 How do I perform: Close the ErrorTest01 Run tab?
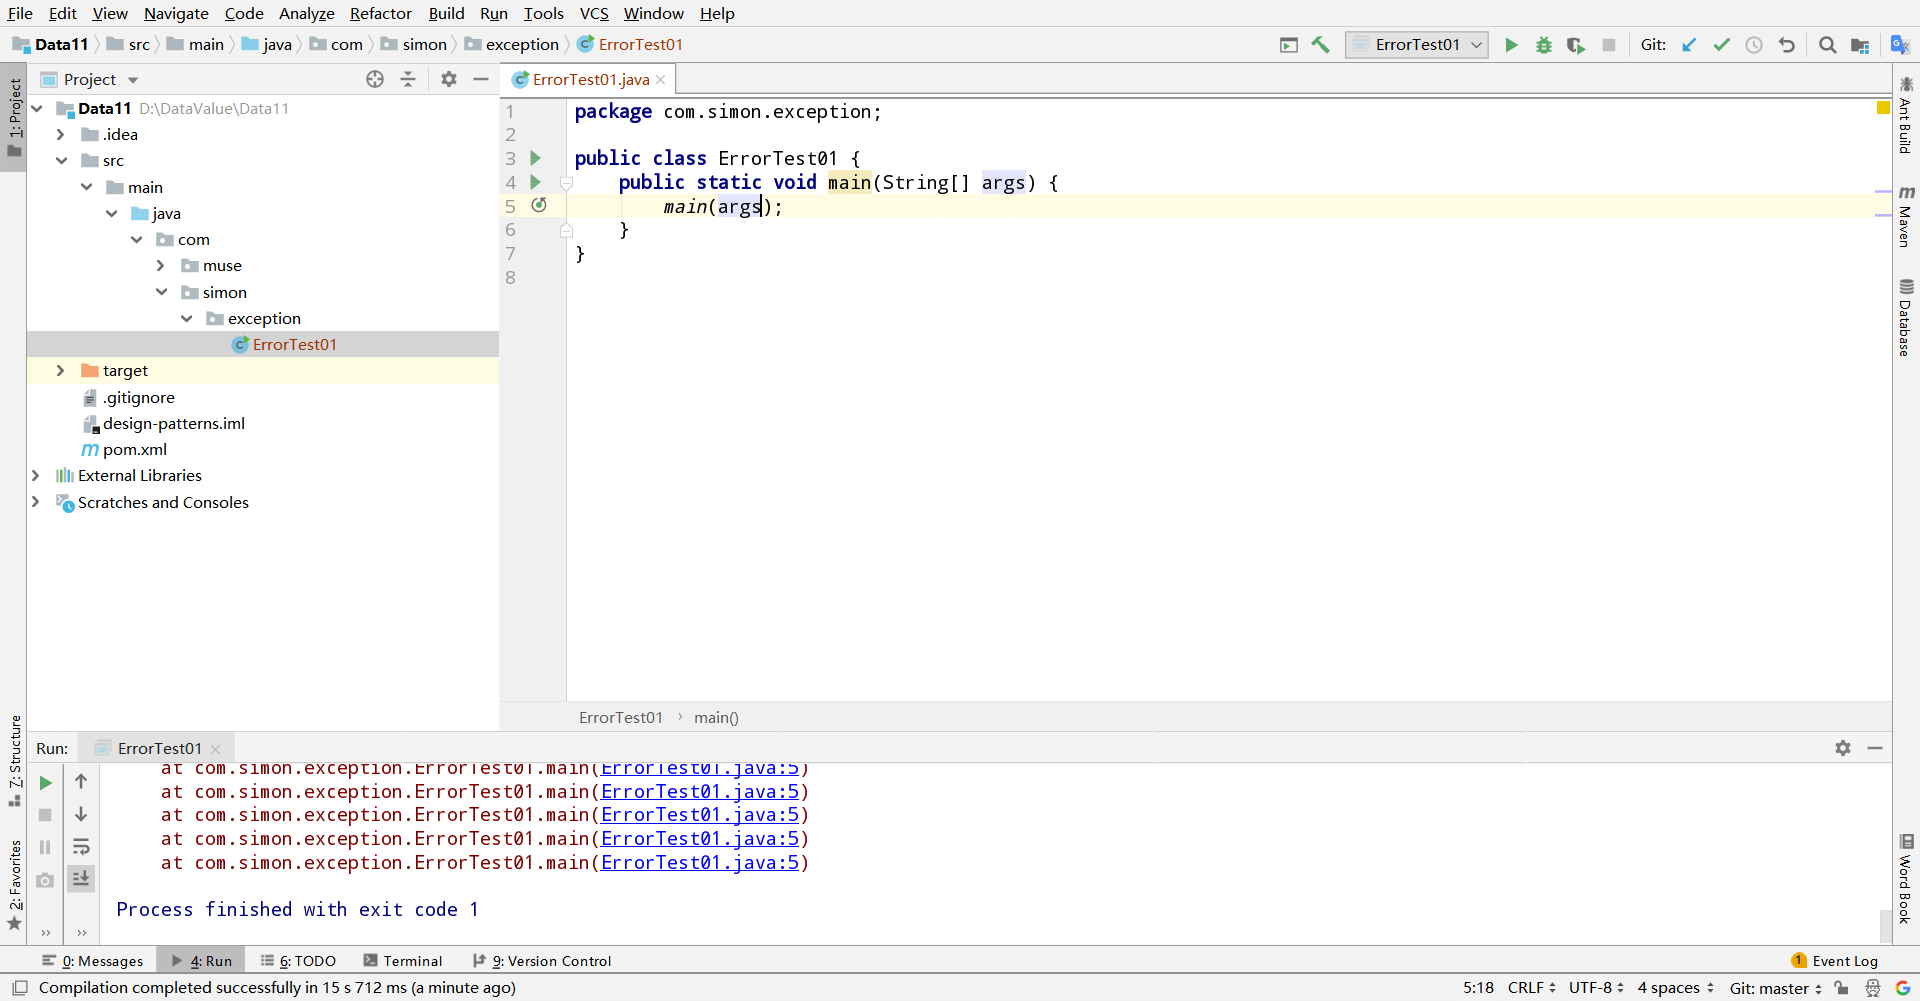pos(216,749)
